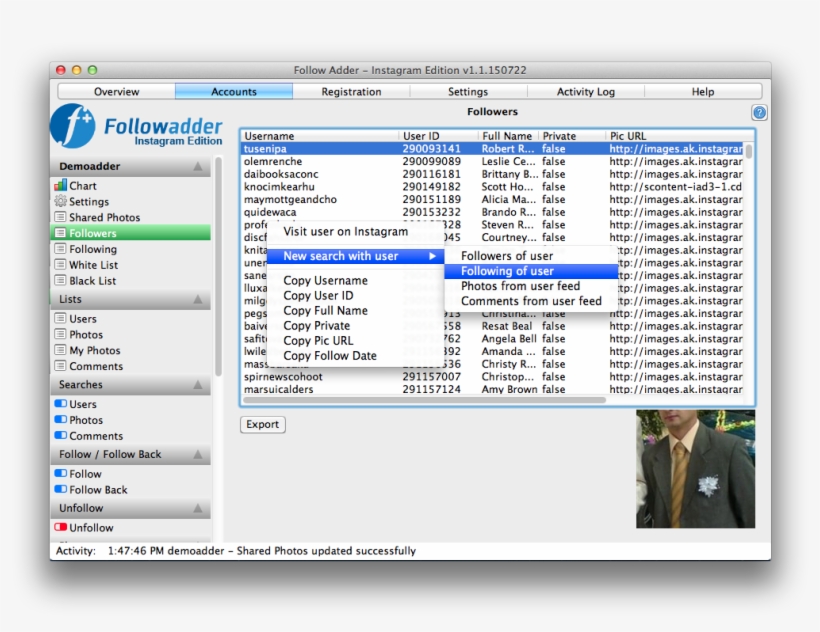Open the Activity Log tab
This screenshot has width=820, height=632.
pyautogui.click(x=586, y=91)
